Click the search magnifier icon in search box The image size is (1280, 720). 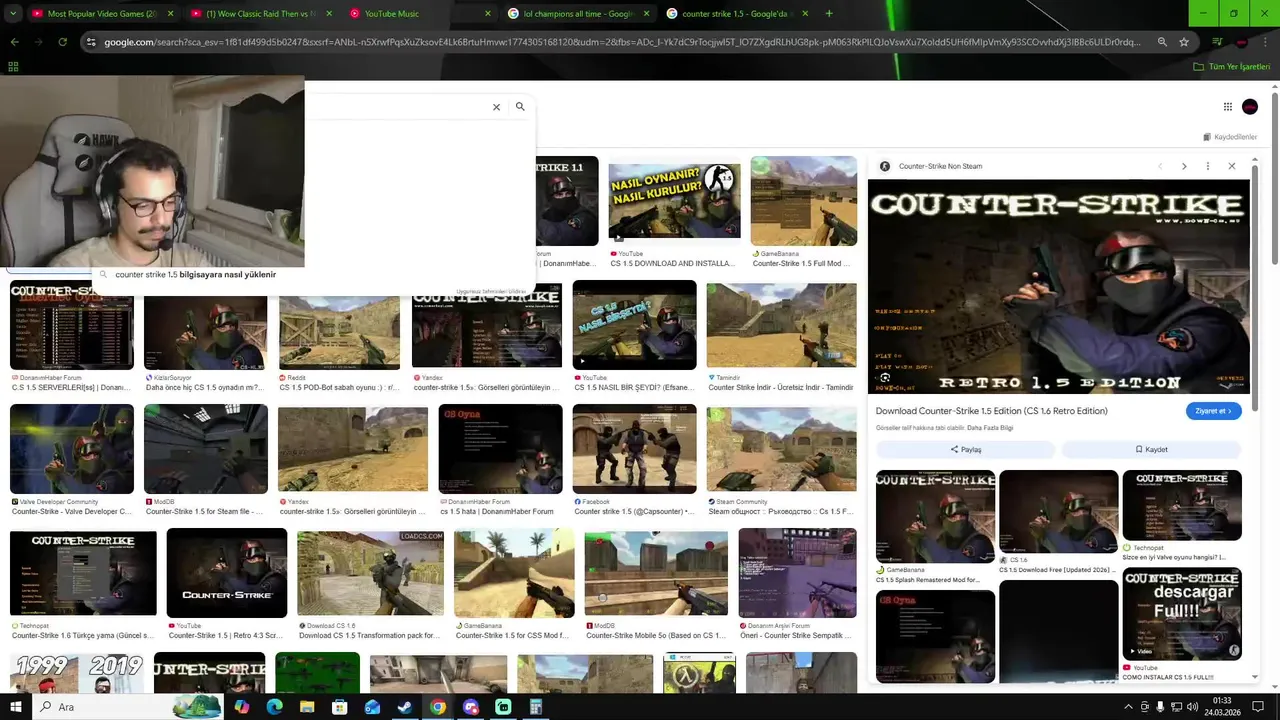520,106
